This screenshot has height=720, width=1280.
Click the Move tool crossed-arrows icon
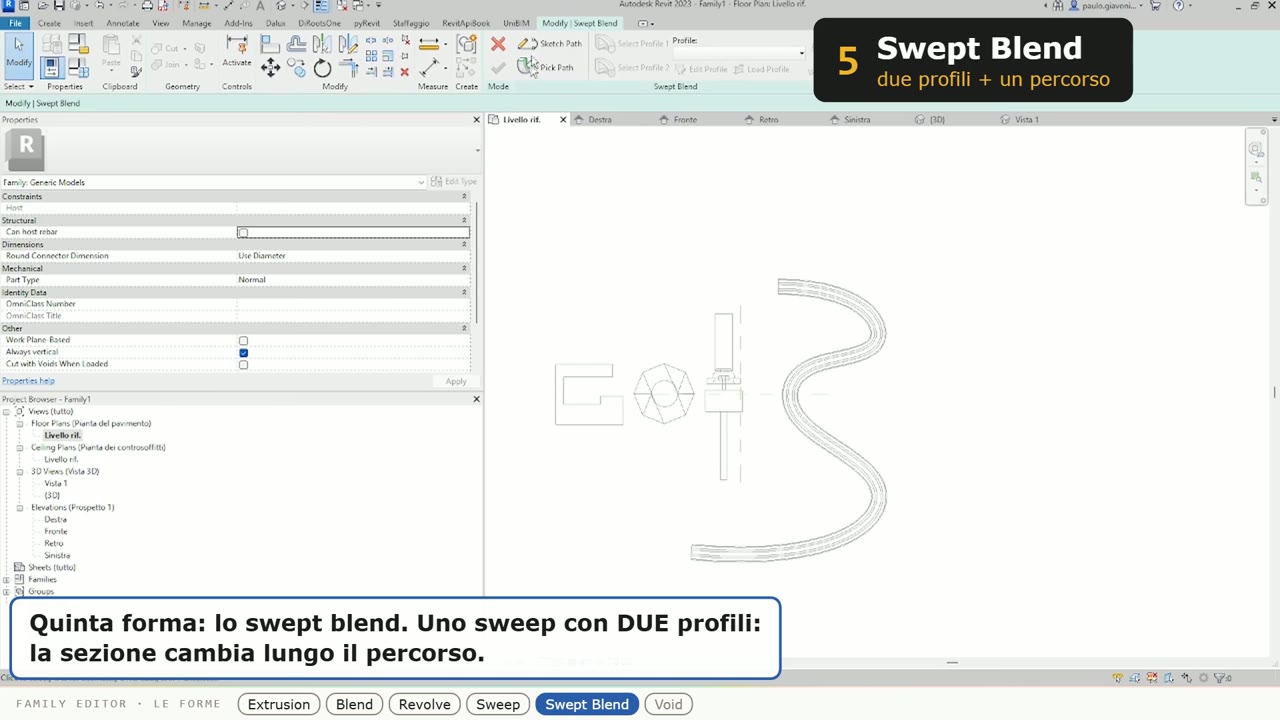pyautogui.click(x=270, y=67)
